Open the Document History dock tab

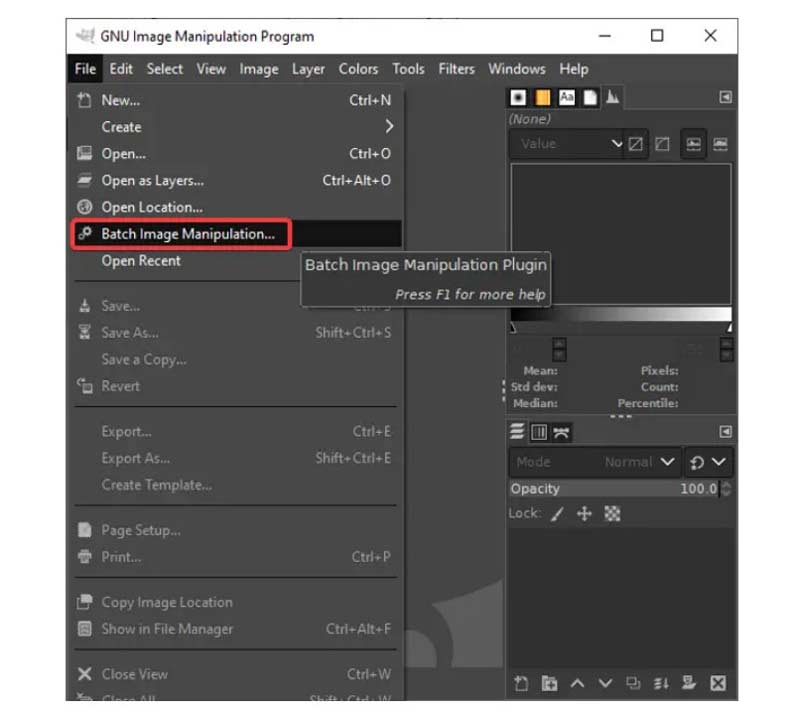coord(590,97)
